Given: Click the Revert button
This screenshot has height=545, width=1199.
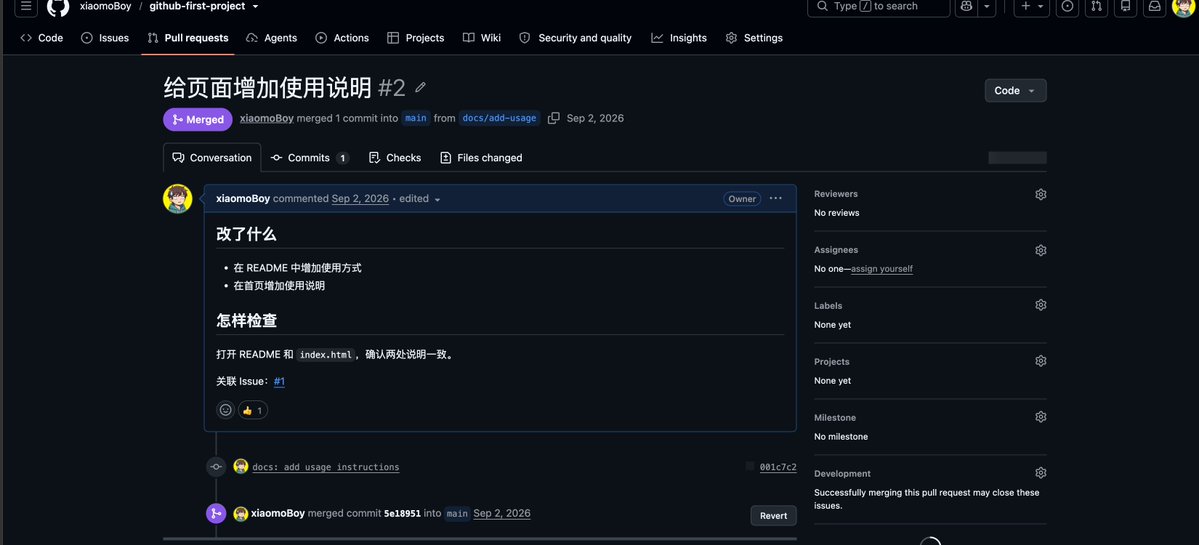Looking at the screenshot, I should (773, 516).
